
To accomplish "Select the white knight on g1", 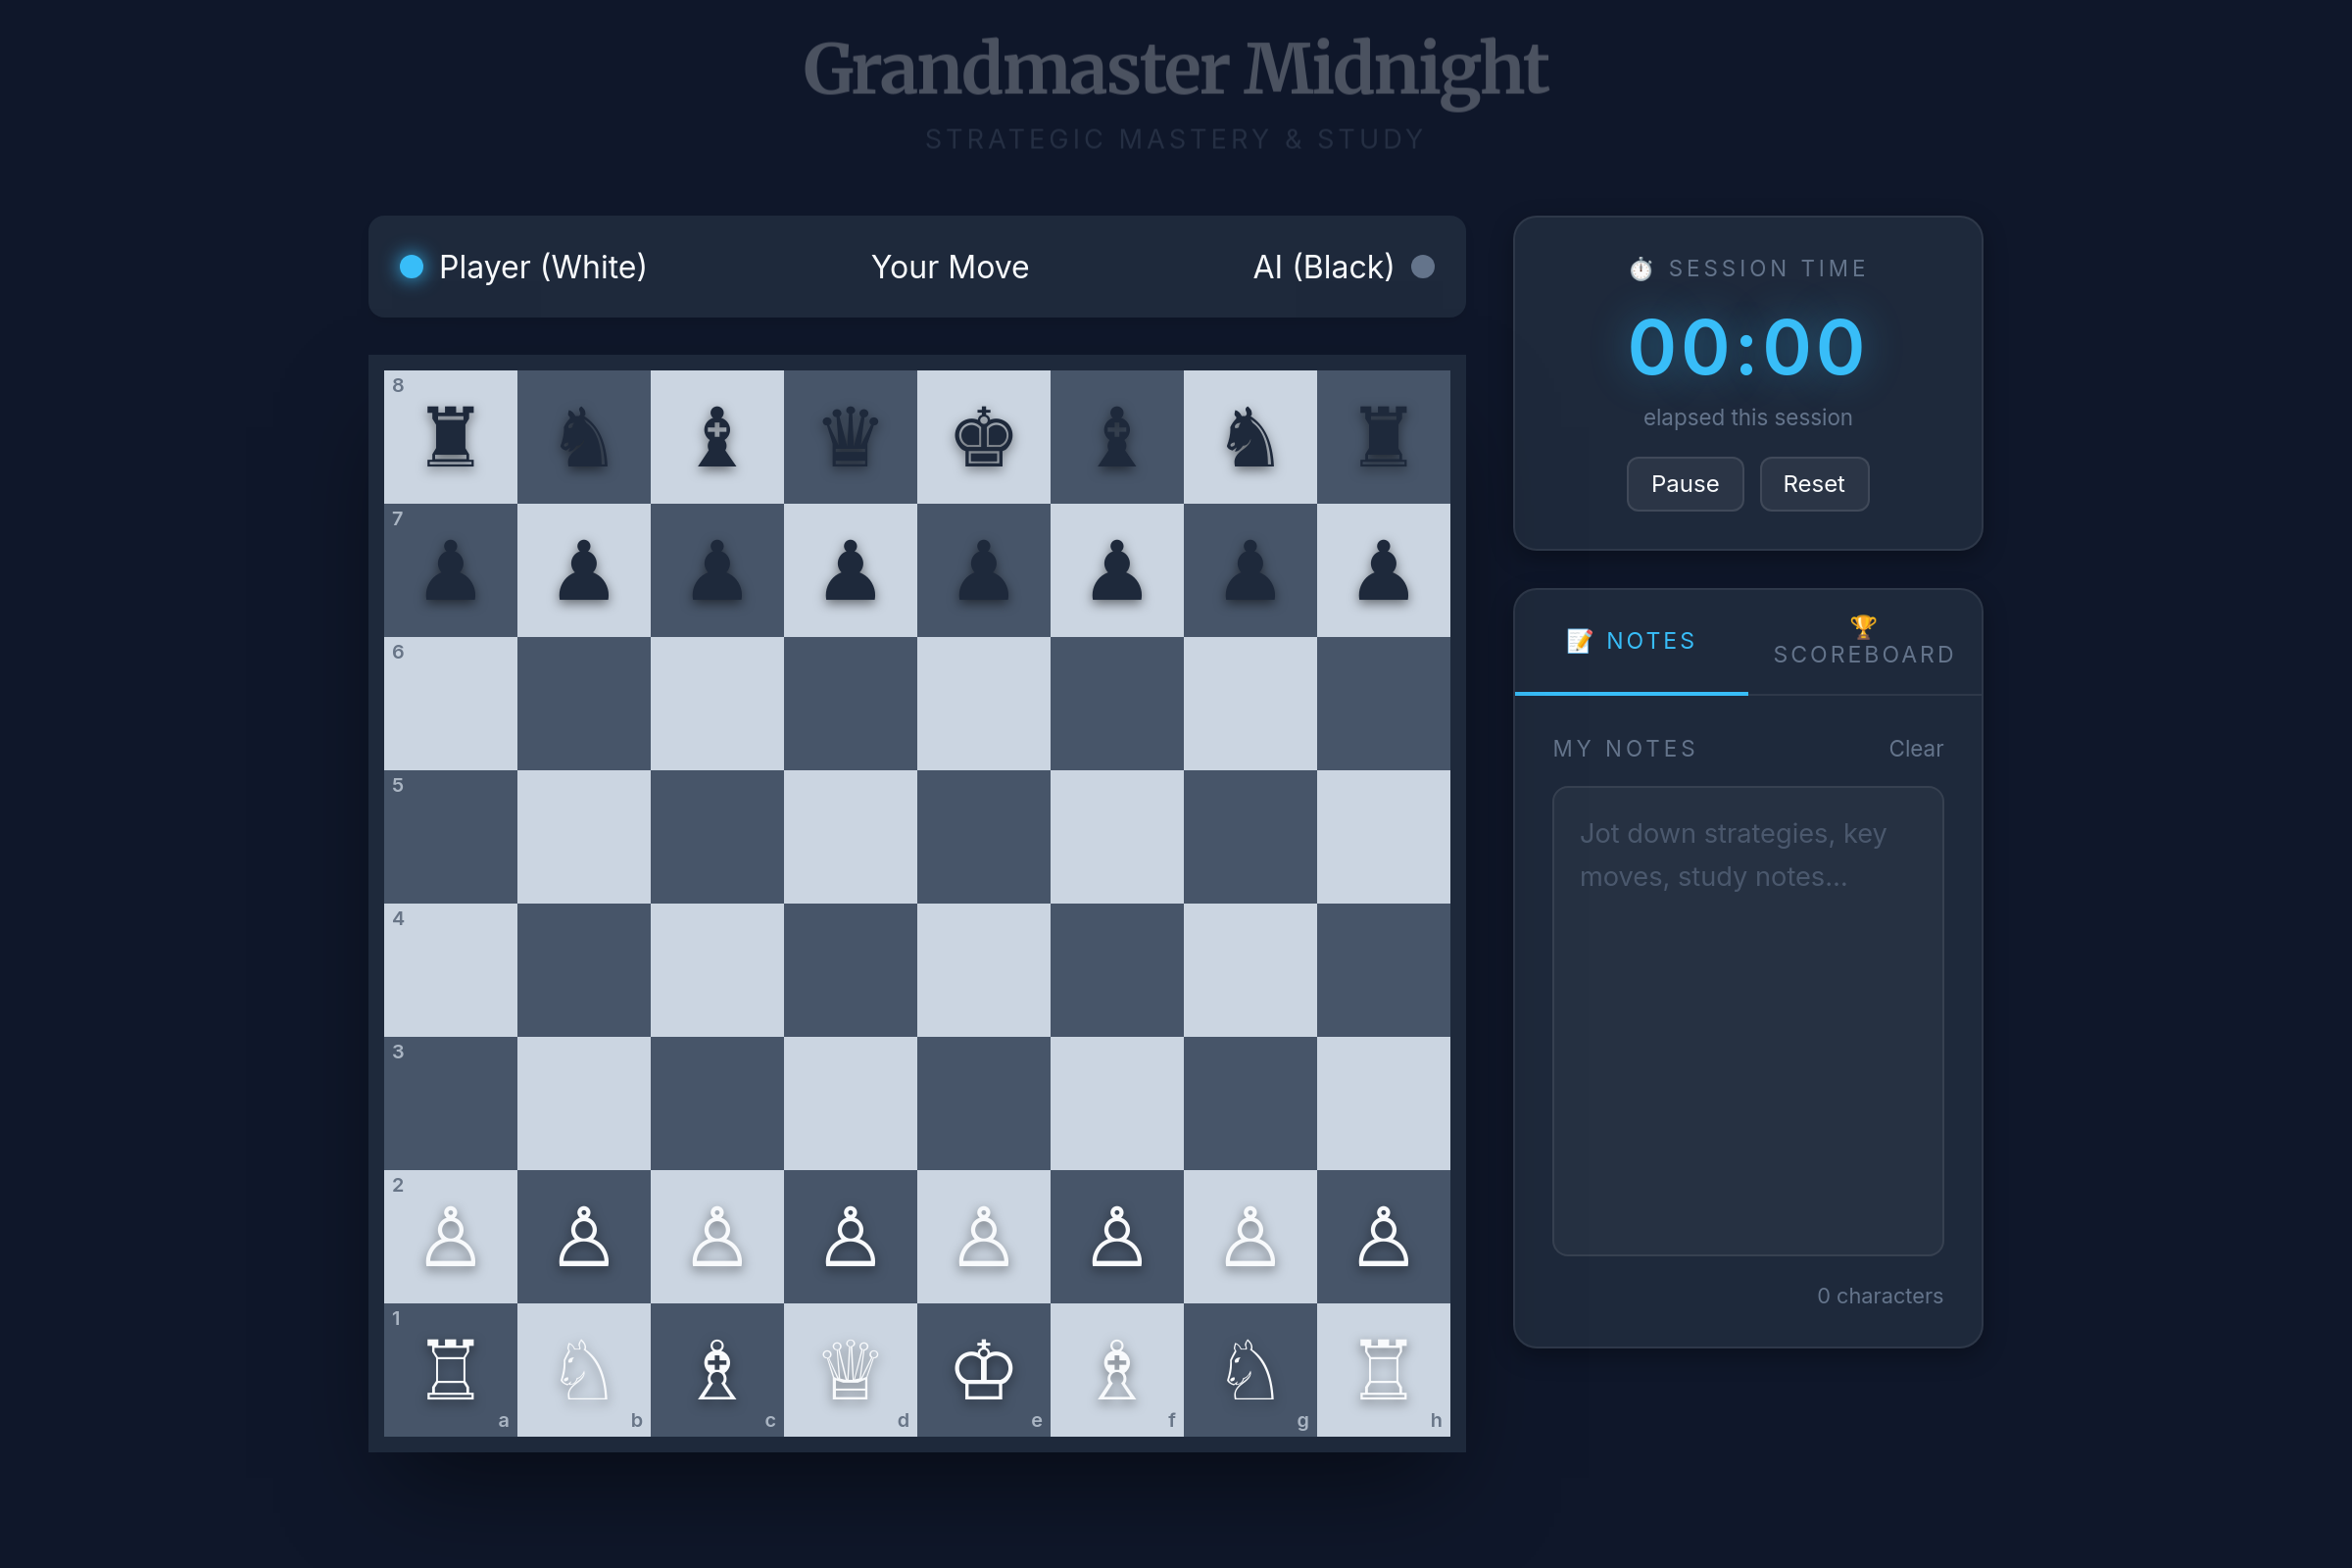I will click(x=1250, y=1370).
